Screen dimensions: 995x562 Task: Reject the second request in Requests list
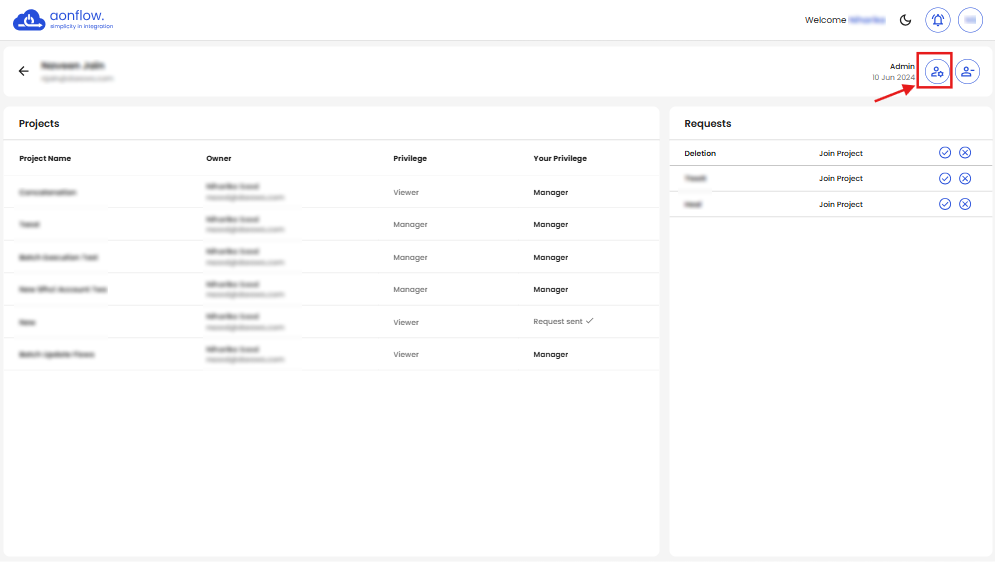click(965, 178)
